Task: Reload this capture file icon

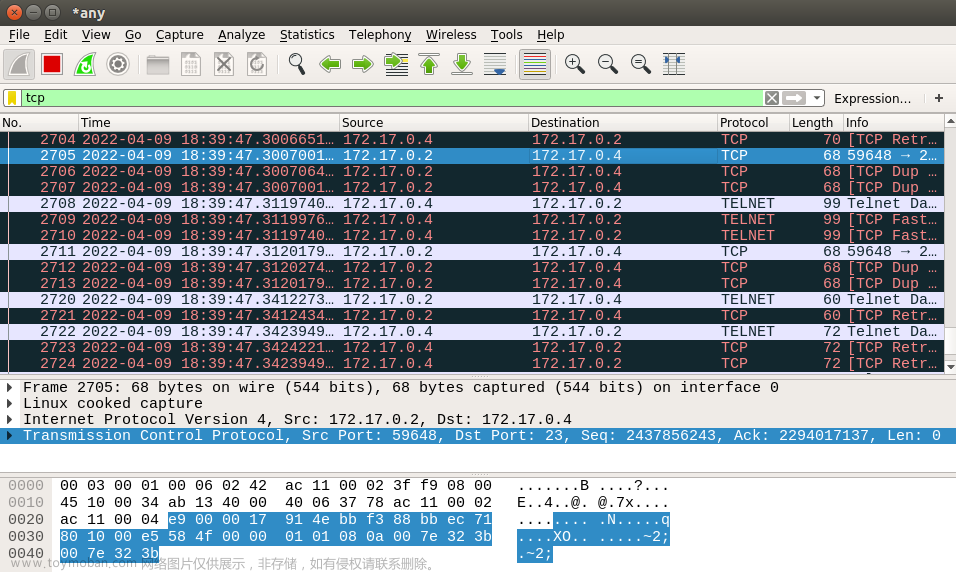Action: (x=257, y=64)
